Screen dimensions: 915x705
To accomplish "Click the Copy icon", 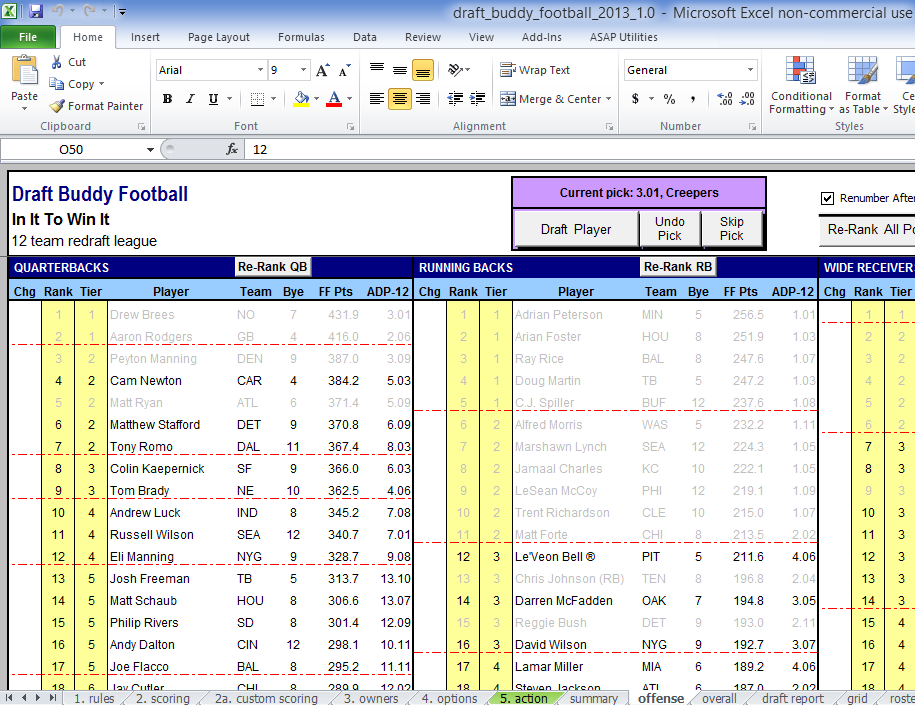I will (x=57, y=84).
